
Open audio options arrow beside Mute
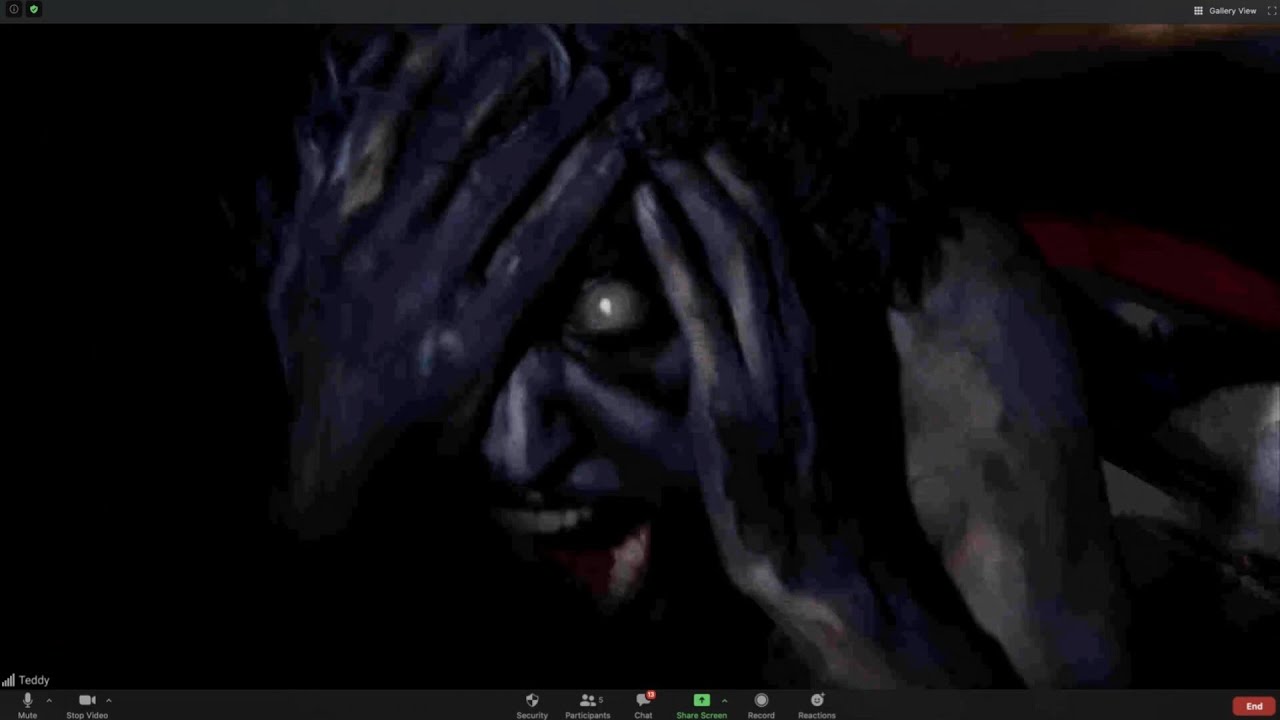pos(48,700)
